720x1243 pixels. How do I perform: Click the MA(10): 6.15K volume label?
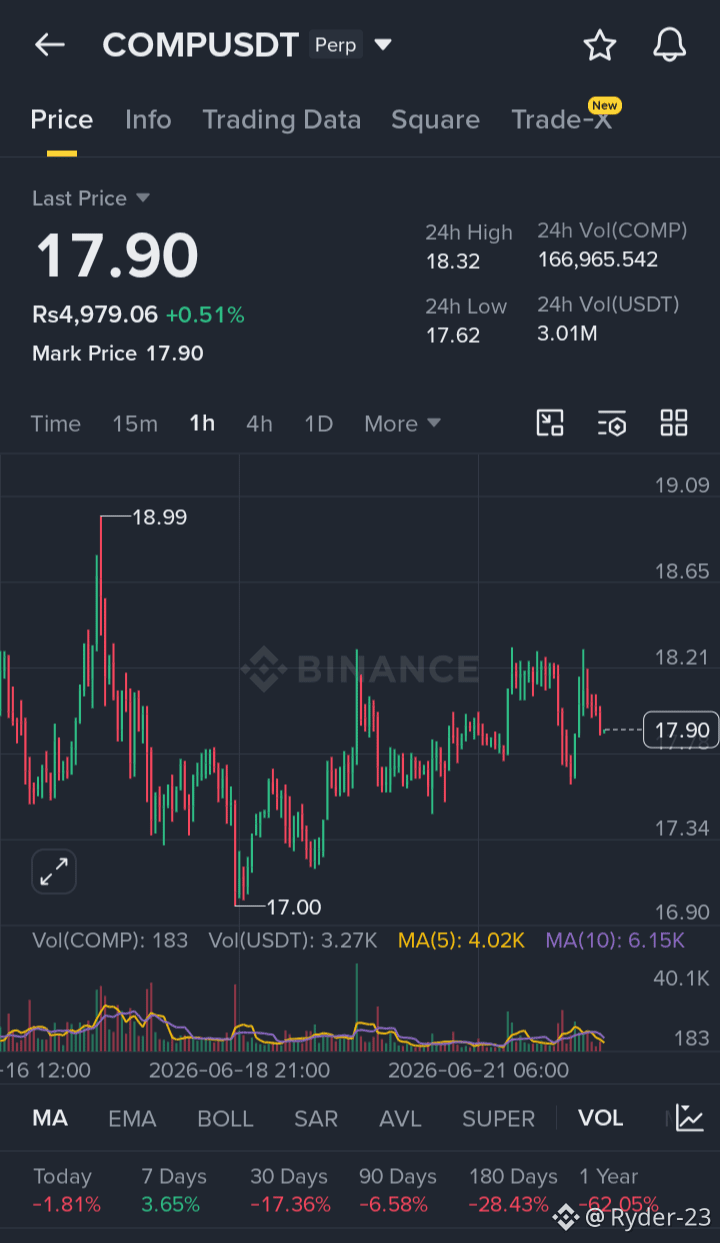tap(615, 940)
